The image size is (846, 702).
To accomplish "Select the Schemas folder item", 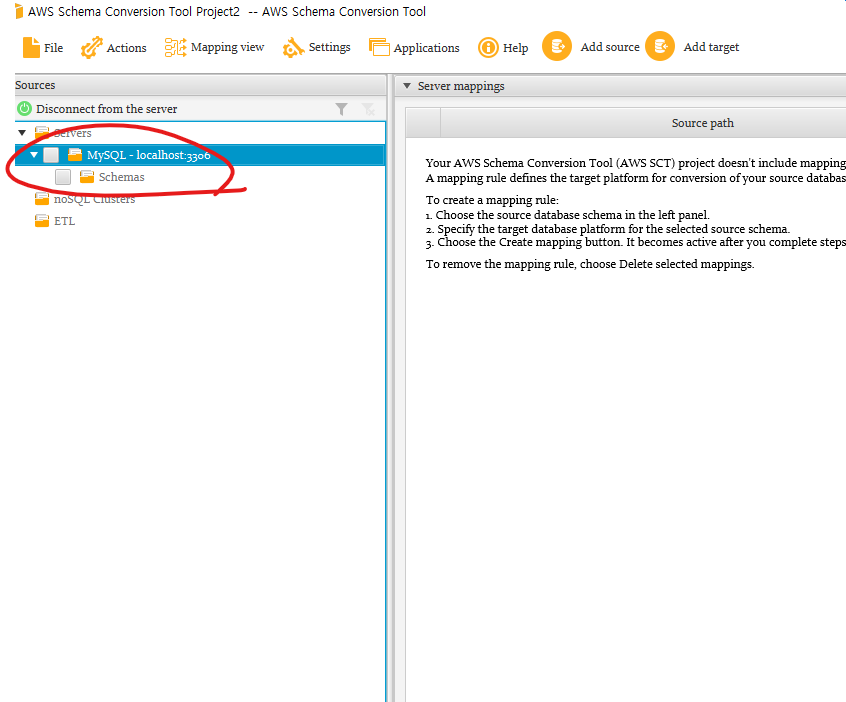I will (x=121, y=177).
